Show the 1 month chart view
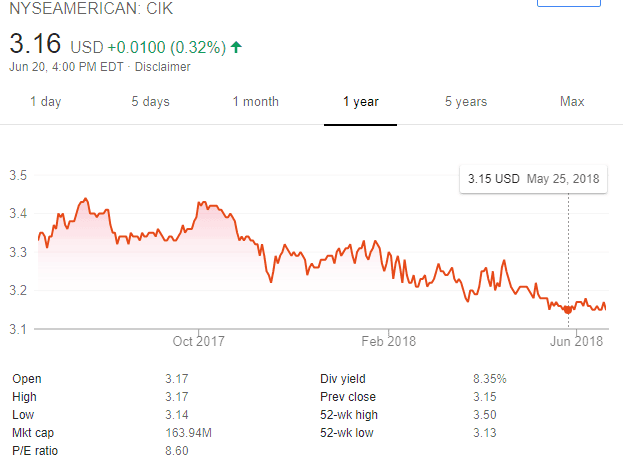Viewport: 623px width, 464px height. pos(255,102)
